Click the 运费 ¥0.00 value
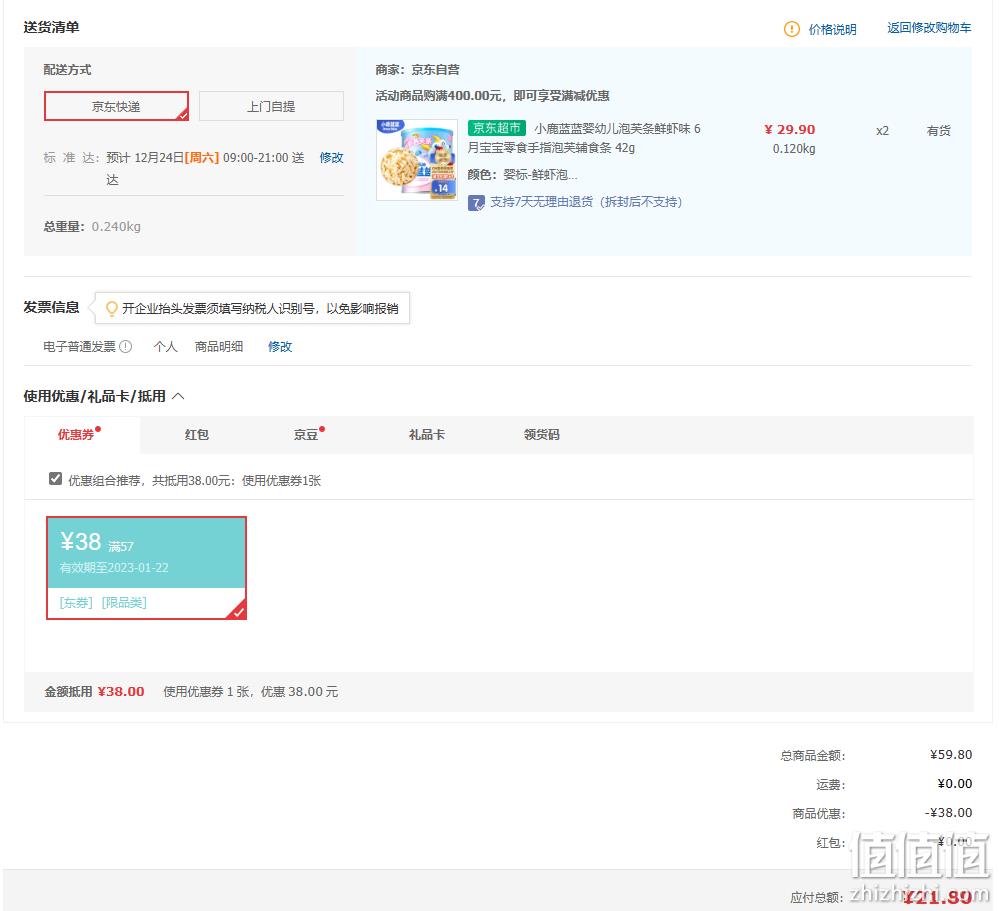The height and width of the screenshot is (911, 999). pos(954,784)
